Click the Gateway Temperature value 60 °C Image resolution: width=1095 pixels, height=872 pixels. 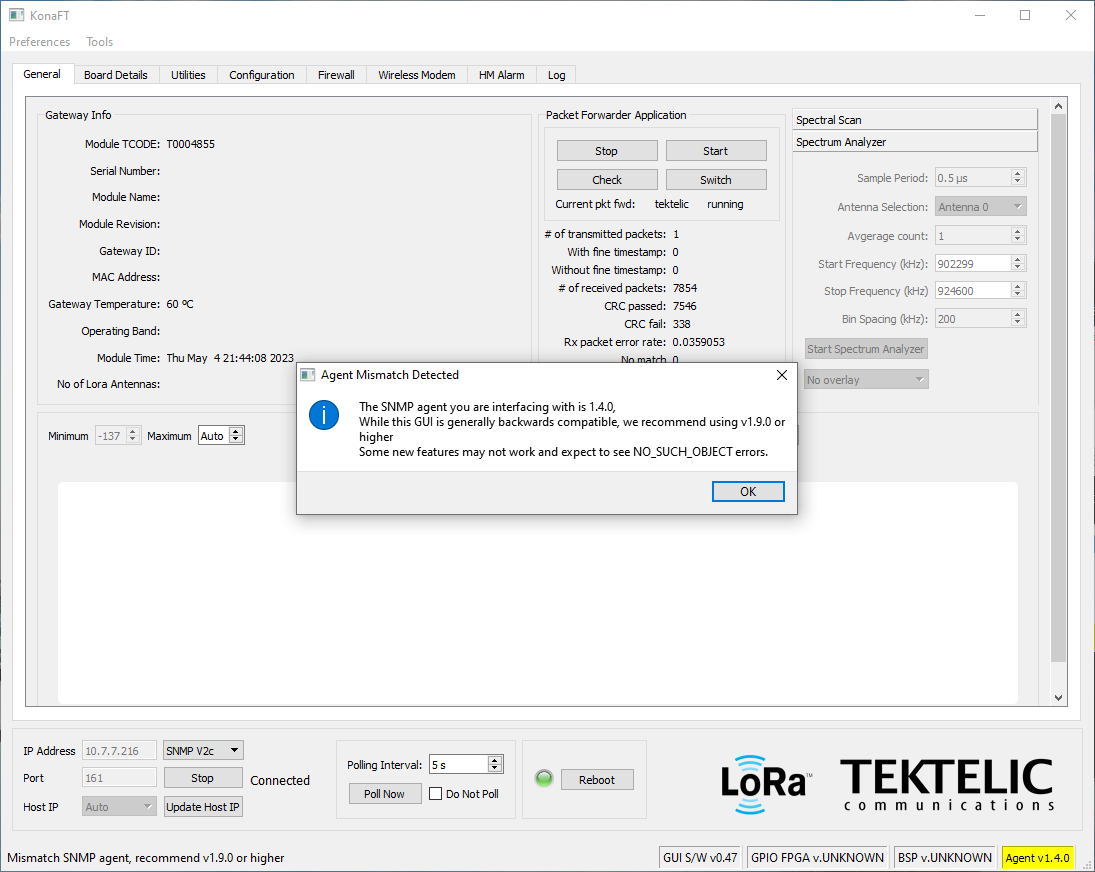[180, 304]
